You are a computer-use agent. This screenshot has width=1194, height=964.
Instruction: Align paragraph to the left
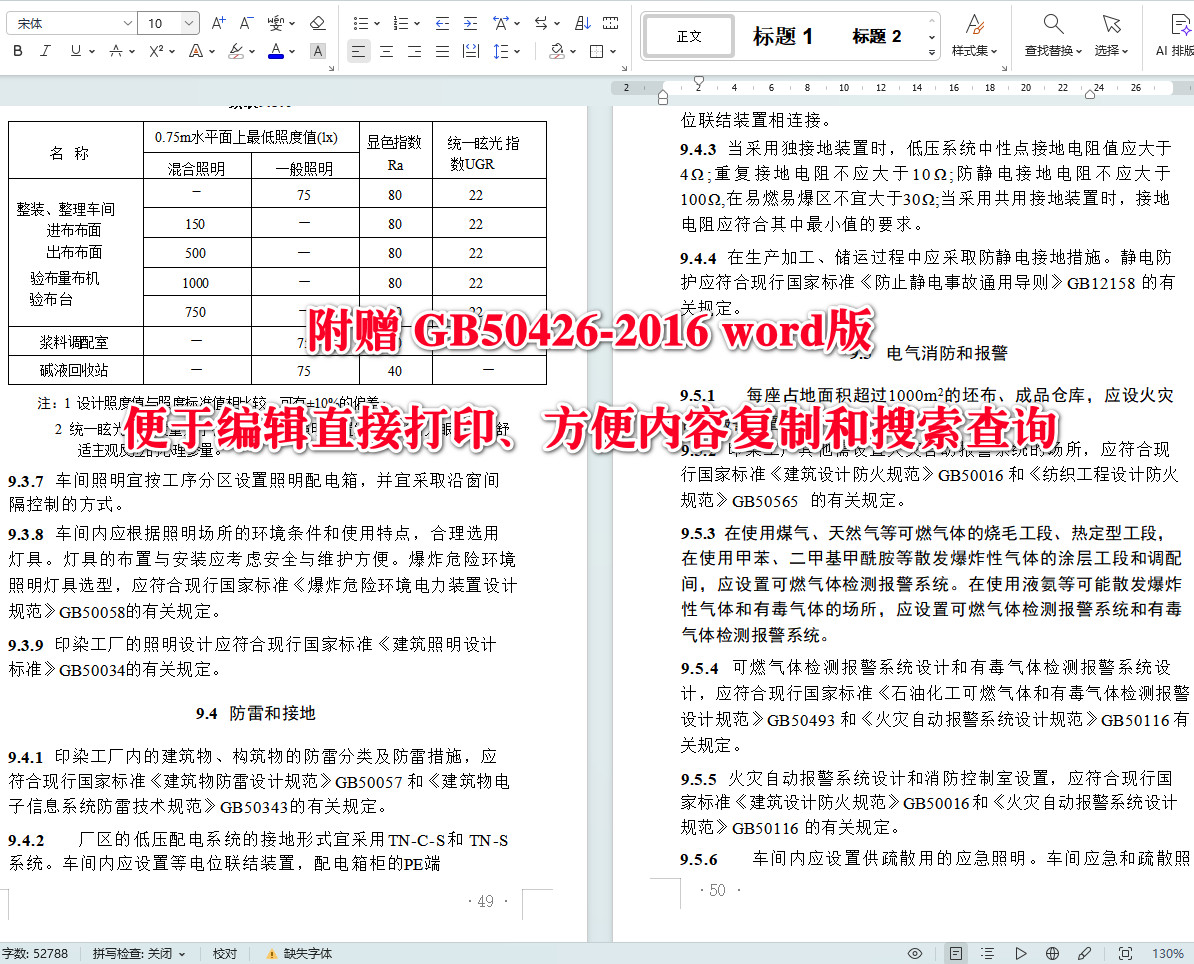click(359, 51)
